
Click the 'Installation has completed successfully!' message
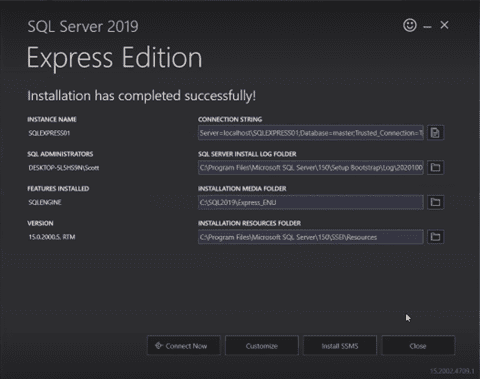(x=141, y=96)
